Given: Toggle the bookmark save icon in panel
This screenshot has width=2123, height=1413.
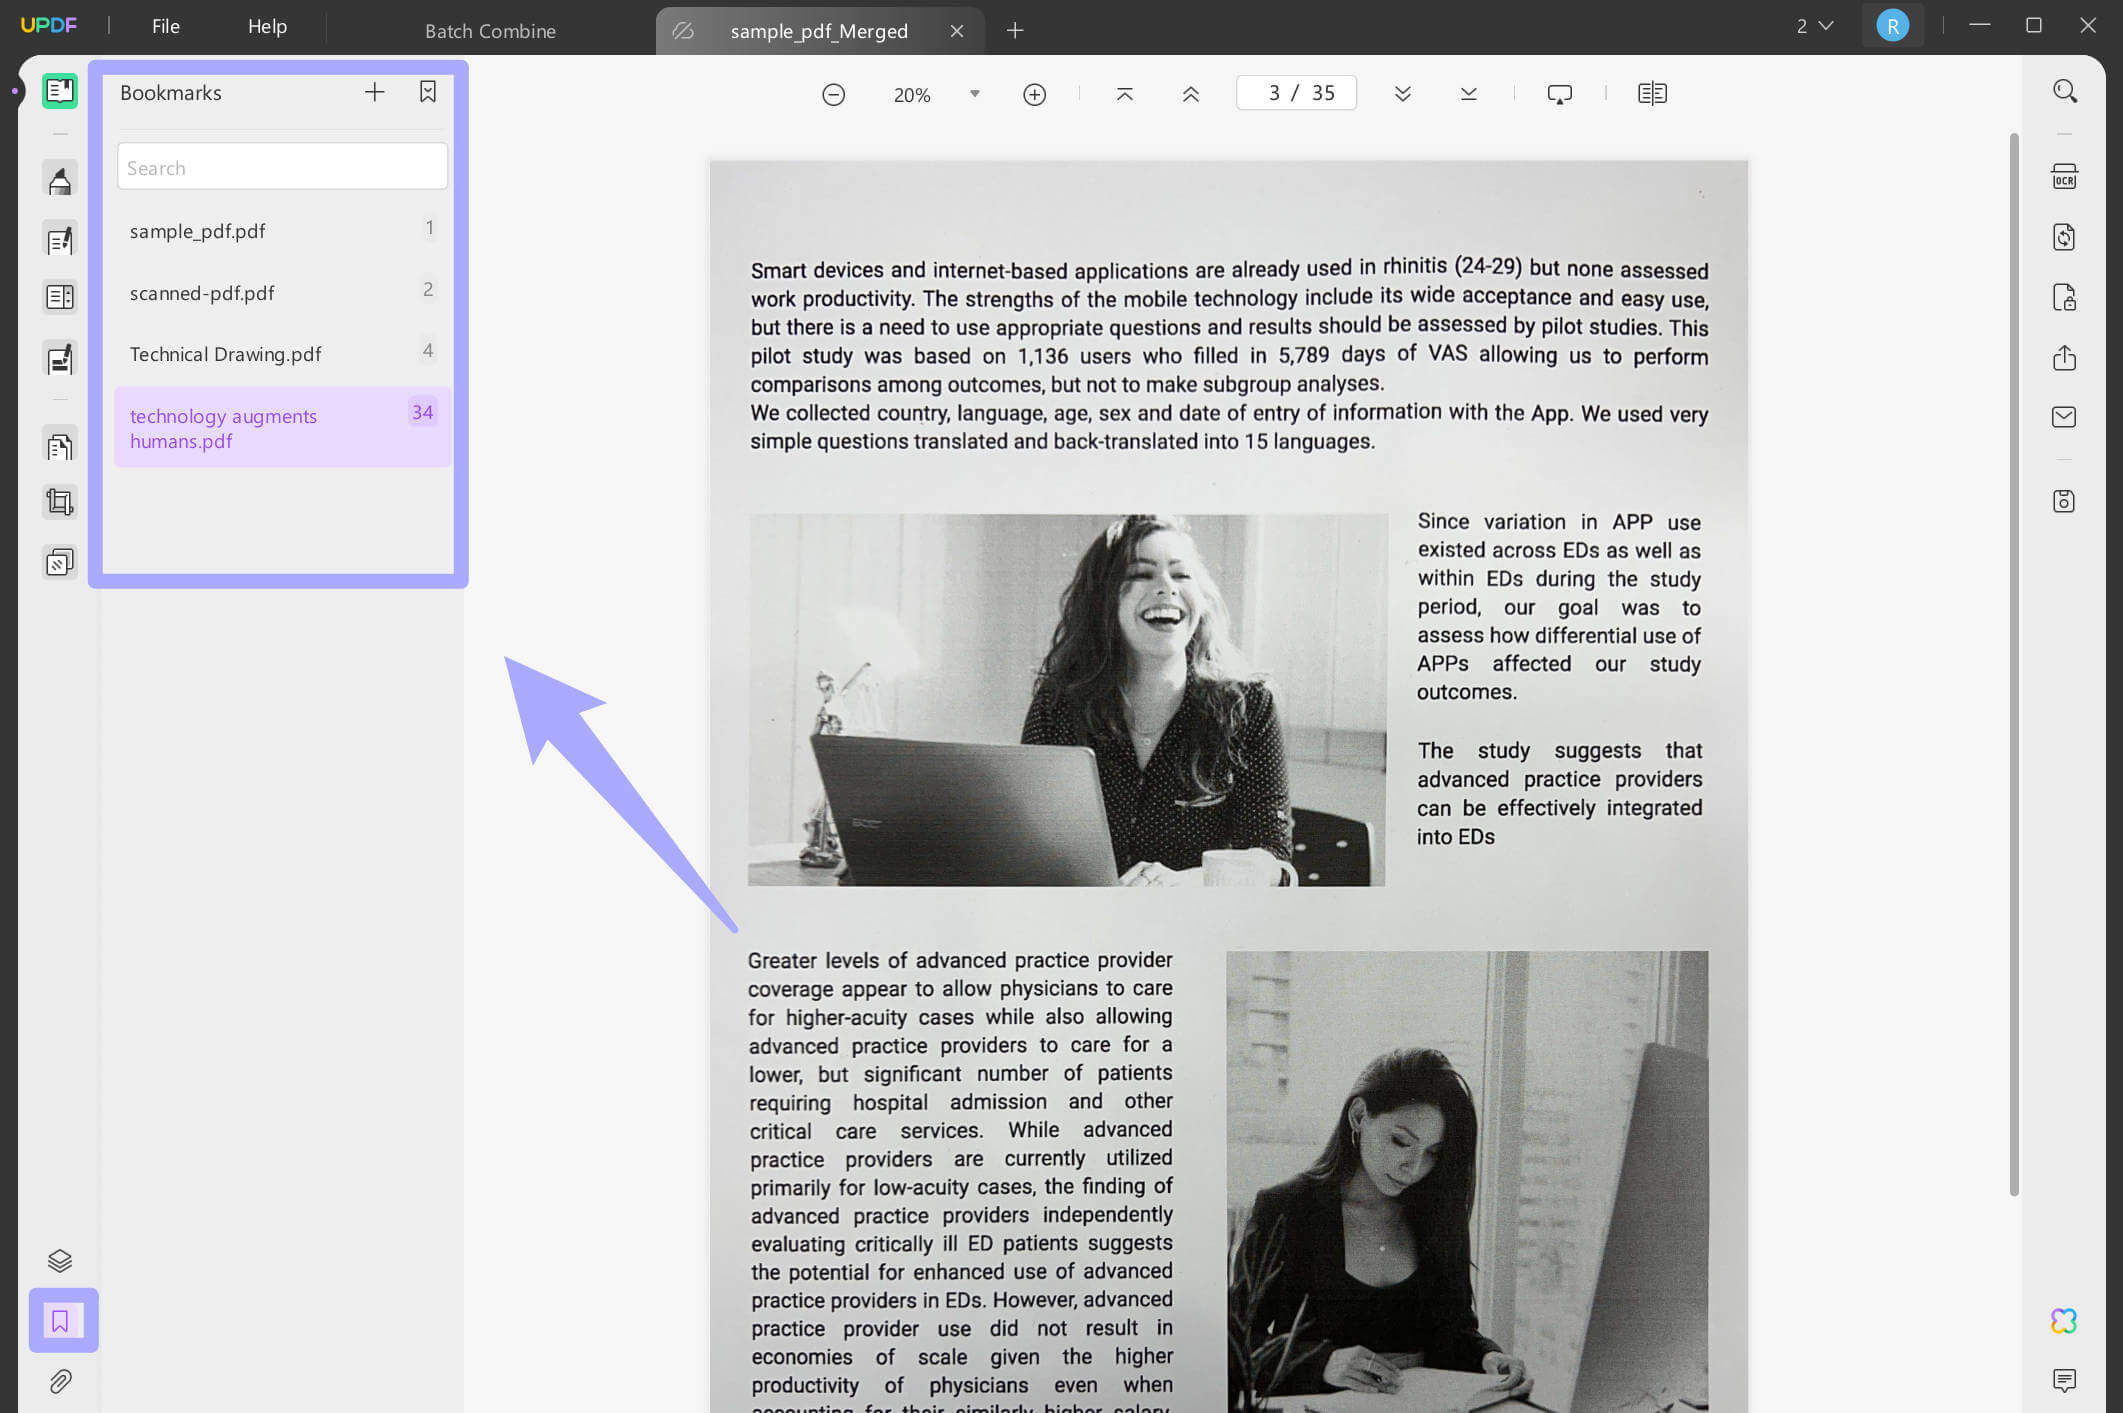Looking at the screenshot, I should click(427, 91).
